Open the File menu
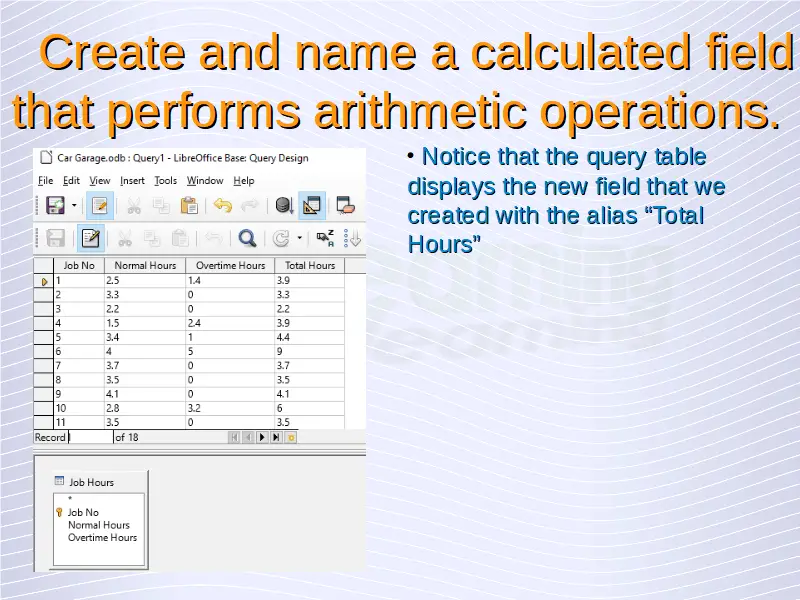The width and height of the screenshot is (800, 600). point(45,181)
